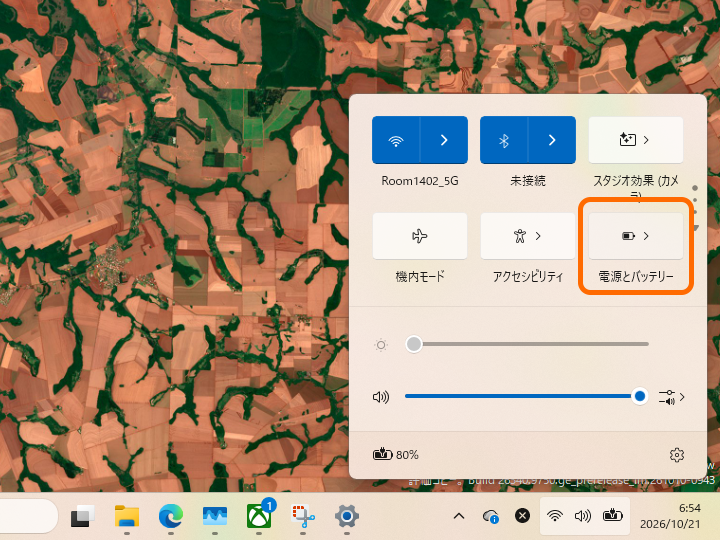The image size is (720, 540).
Task: Expand Wi-Fi network list chevron
Action: click(x=444, y=140)
